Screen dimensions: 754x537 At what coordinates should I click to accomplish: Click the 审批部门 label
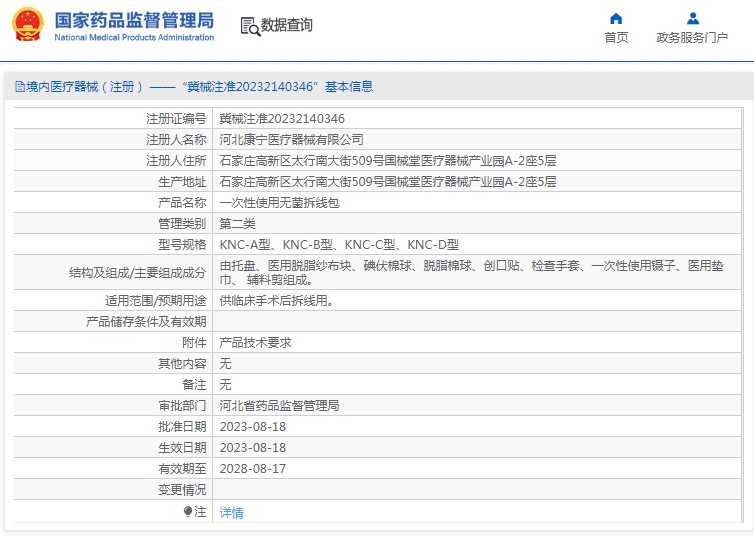point(182,406)
